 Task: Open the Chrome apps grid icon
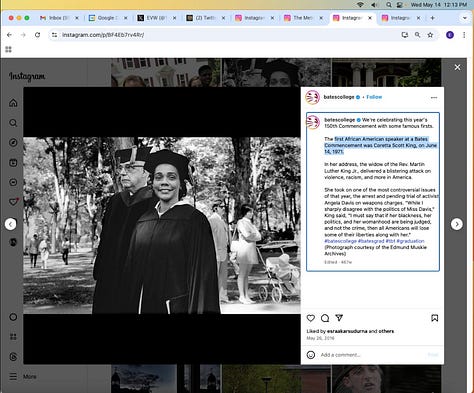pos(8,49)
